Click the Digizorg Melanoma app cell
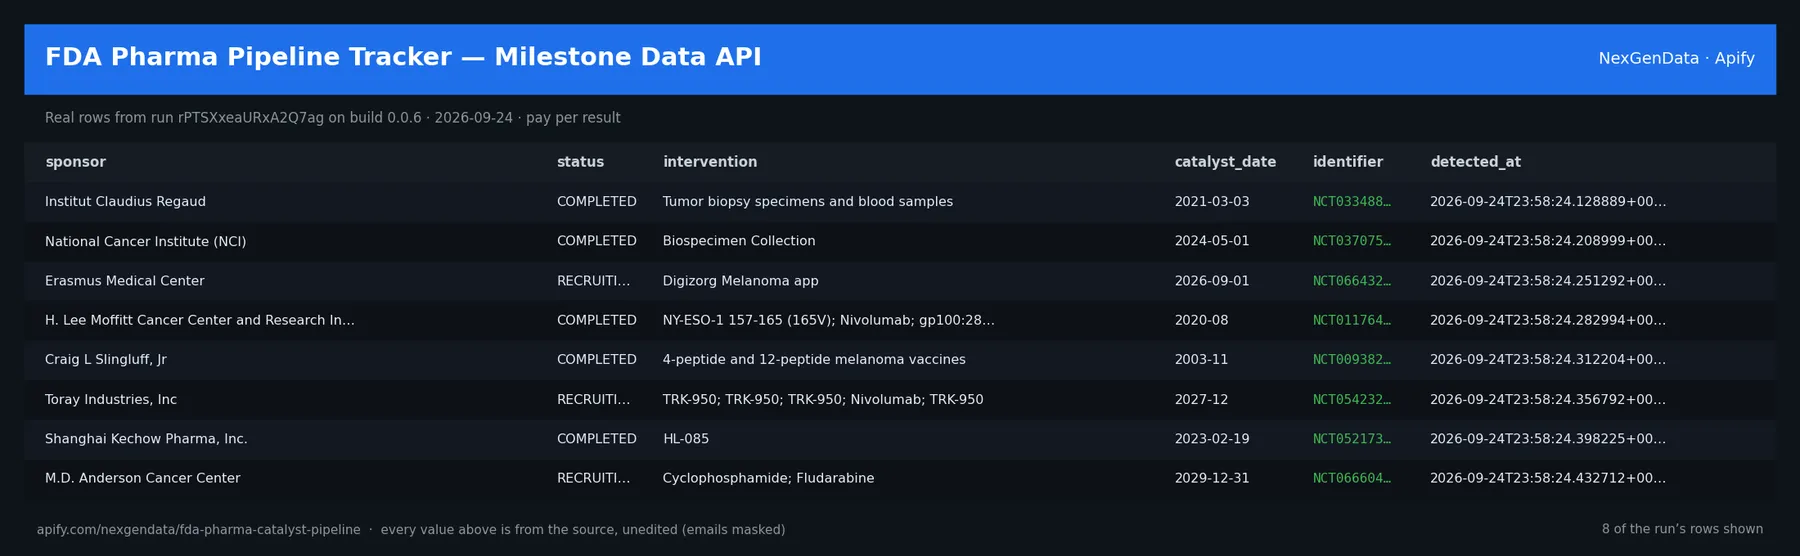 [x=740, y=281]
